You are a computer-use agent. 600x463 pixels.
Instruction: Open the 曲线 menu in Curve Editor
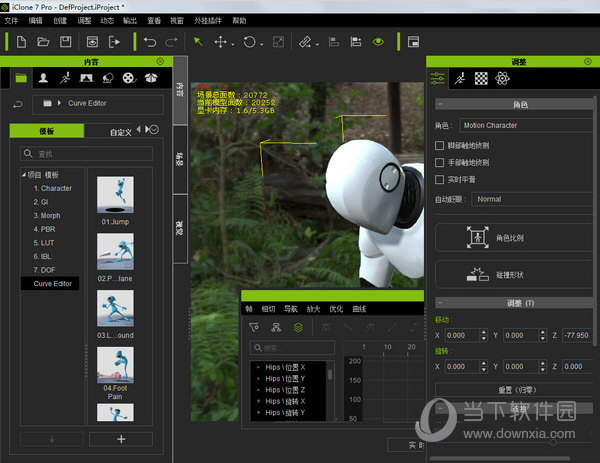click(x=359, y=309)
